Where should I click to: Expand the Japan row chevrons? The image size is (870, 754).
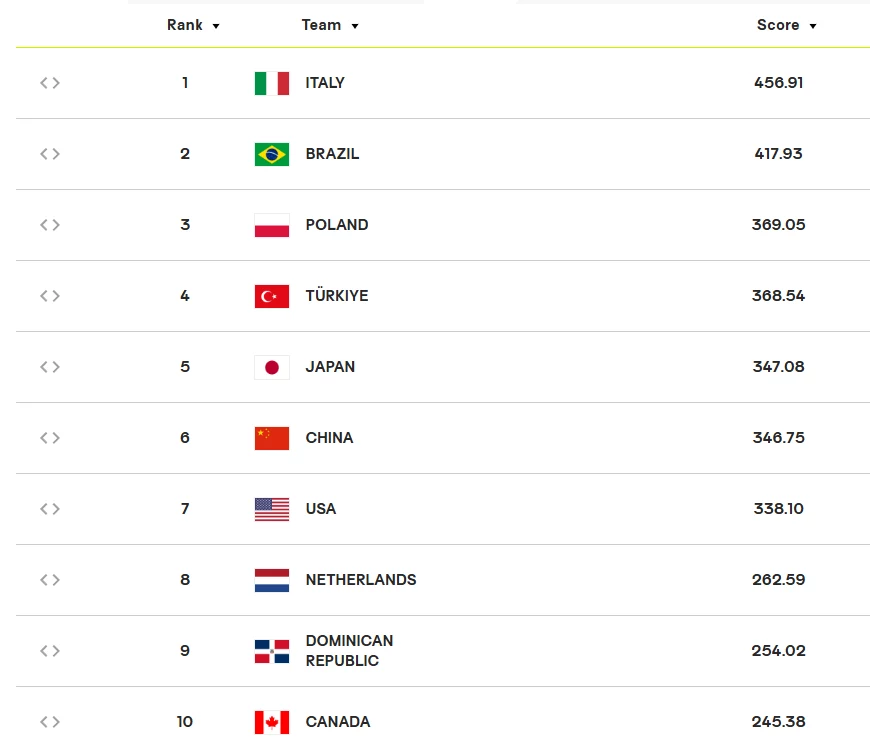[x=50, y=367]
